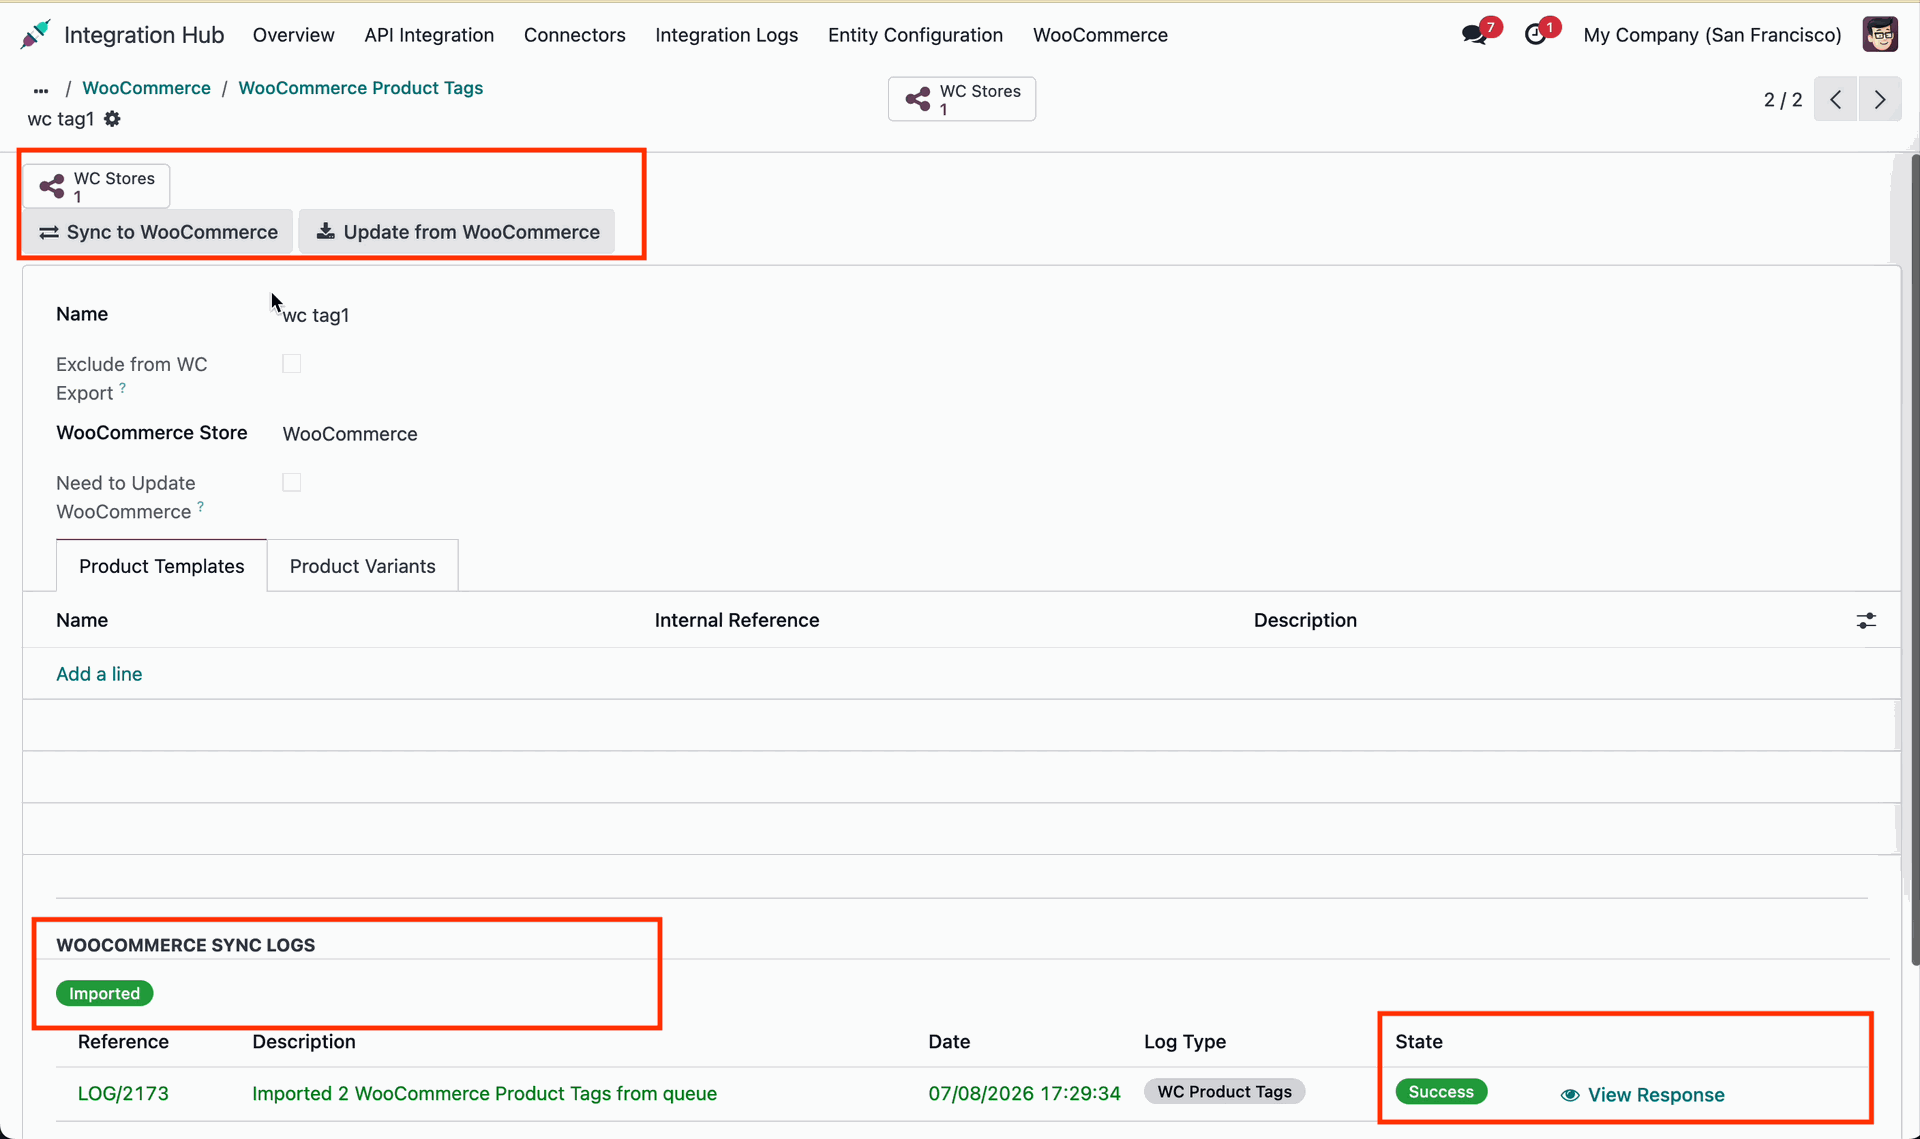This screenshot has height=1139, width=1920.
Task: Click the vertical page scrollbar
Action: tap(1914, 560)
